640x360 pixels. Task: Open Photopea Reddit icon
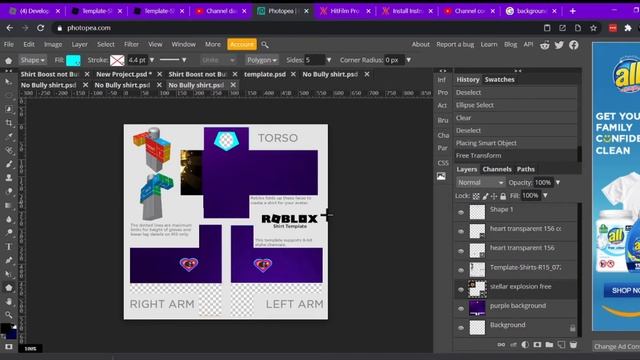pos(544,45)
